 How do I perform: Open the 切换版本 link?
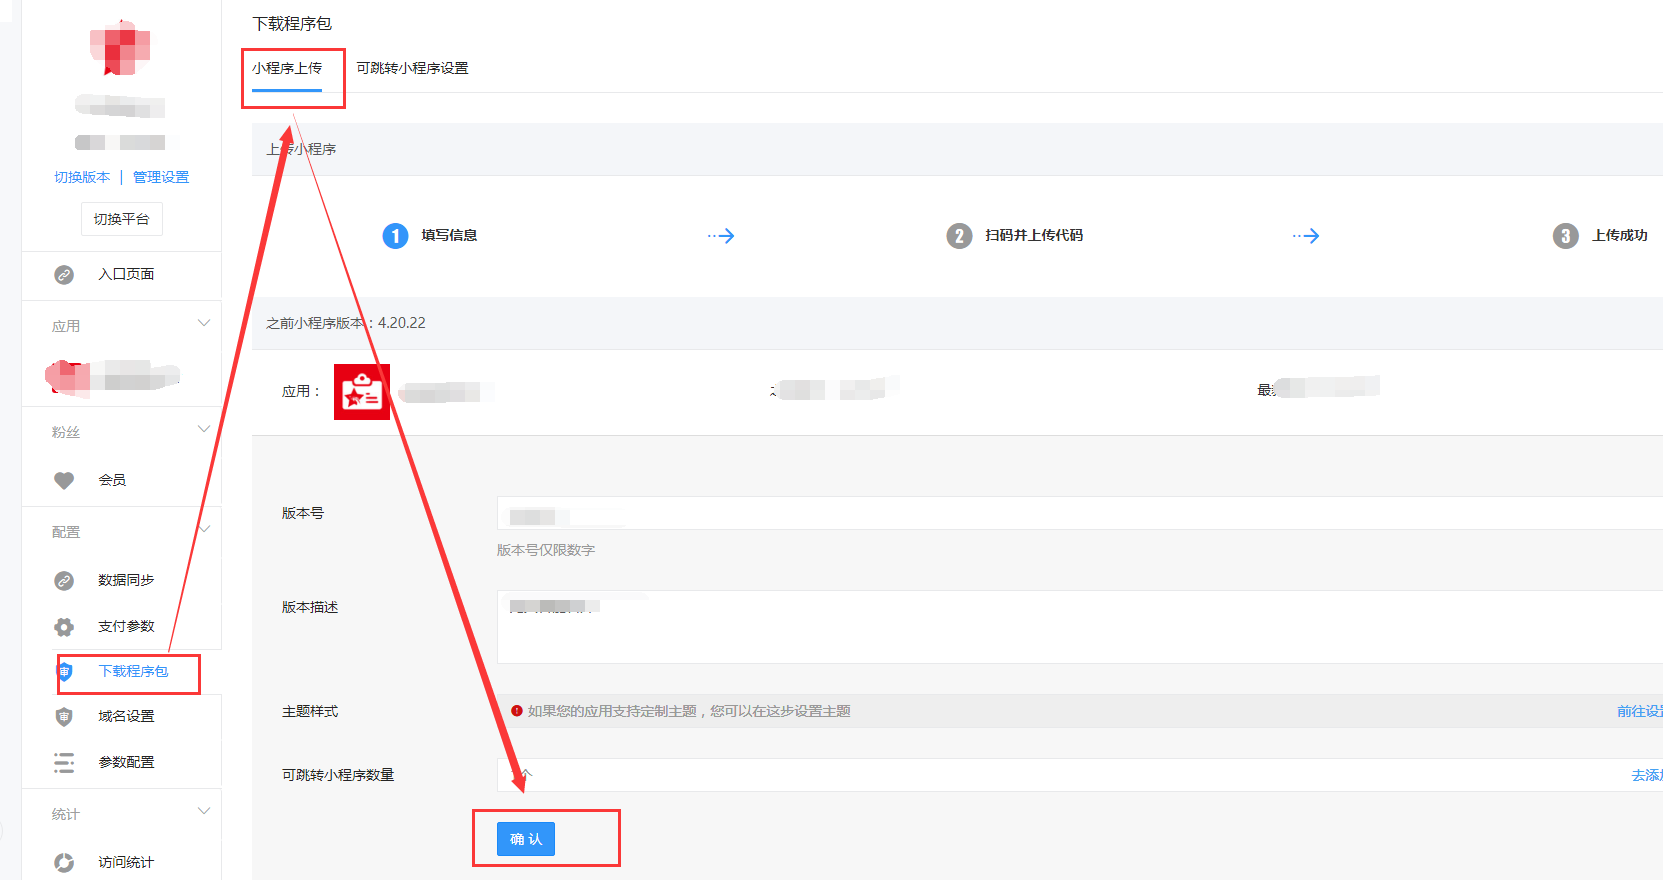[82, 177]
